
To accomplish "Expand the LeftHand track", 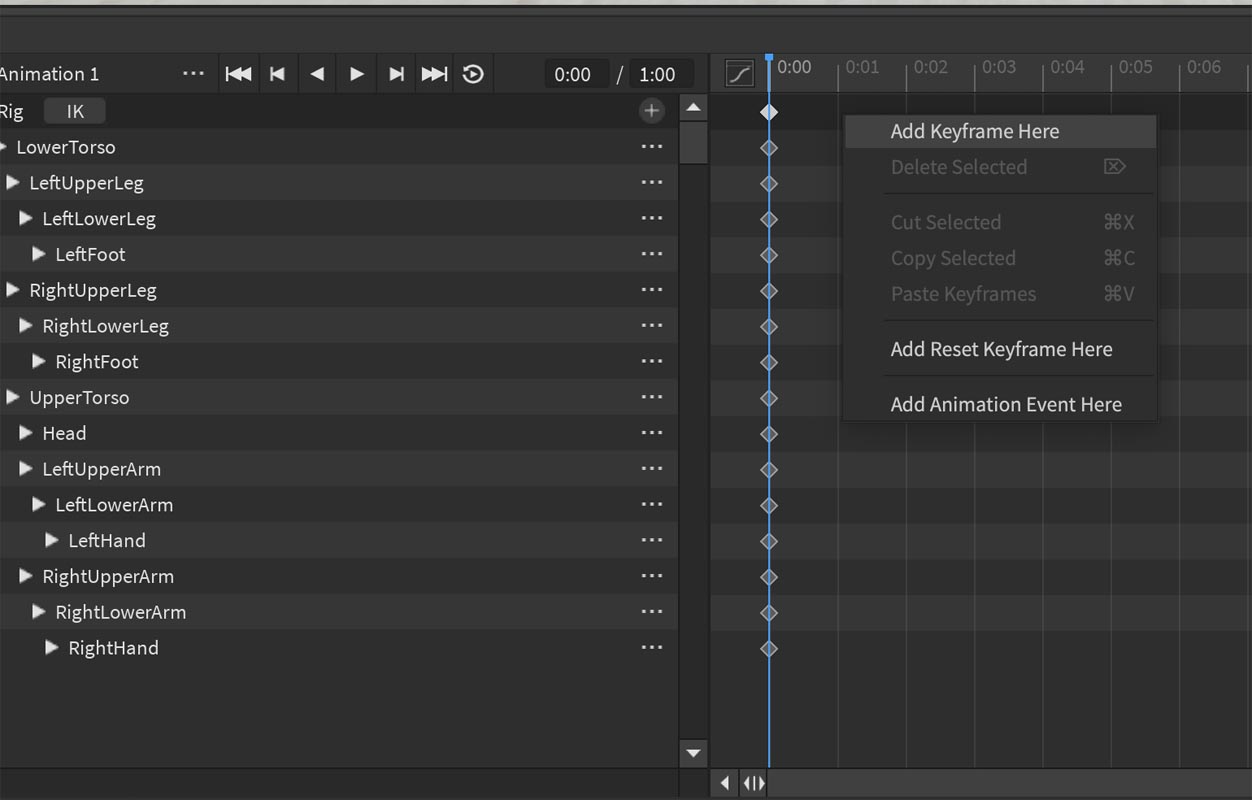I will tap(52, 540).
